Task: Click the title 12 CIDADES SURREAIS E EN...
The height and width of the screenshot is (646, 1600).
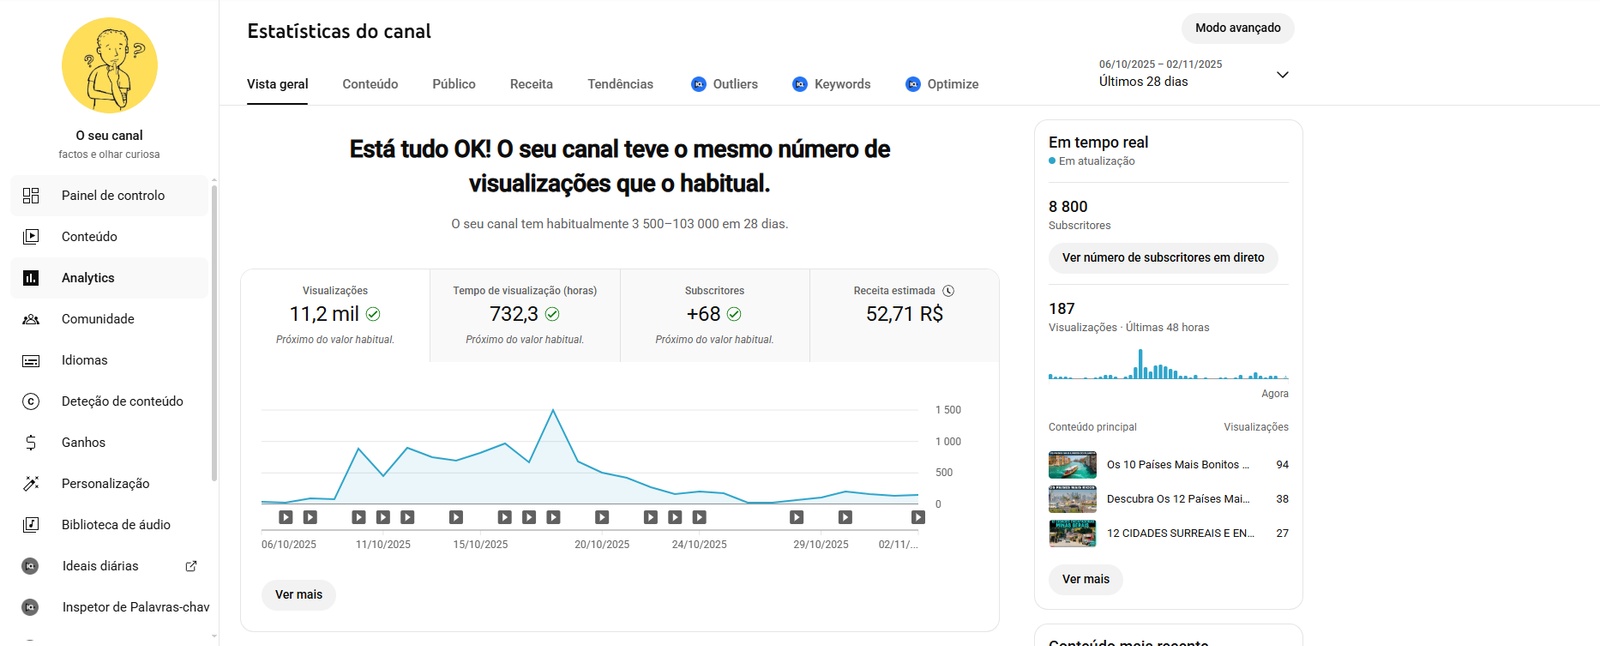Action: (1180, 533)
